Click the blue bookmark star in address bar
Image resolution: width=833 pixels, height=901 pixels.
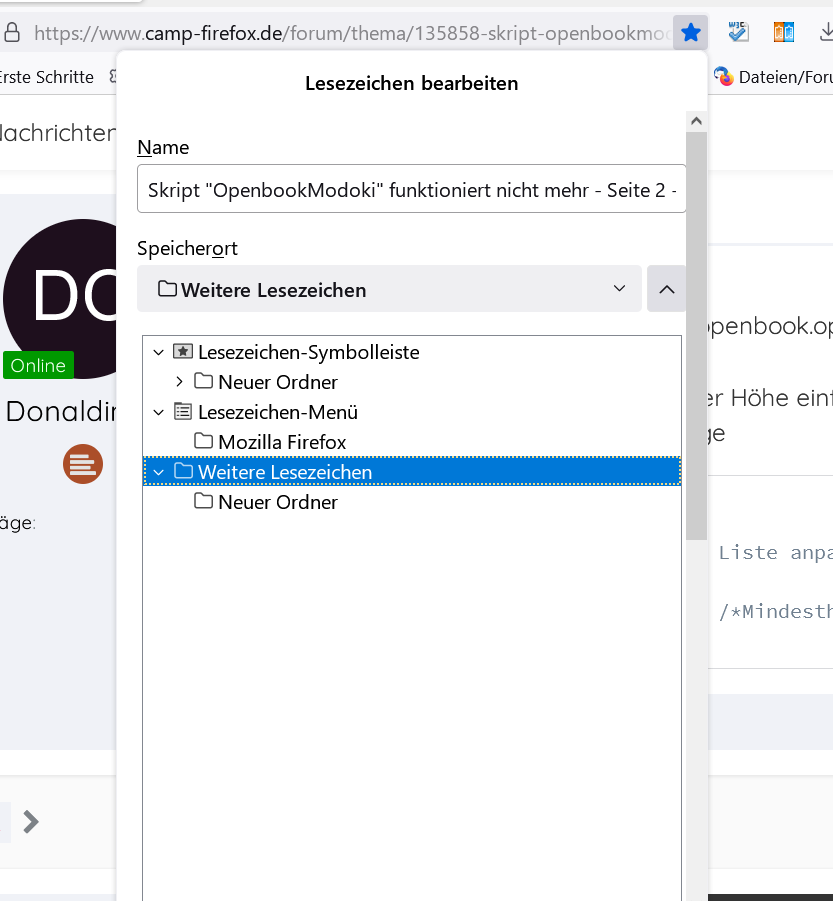tap(690, 33)
